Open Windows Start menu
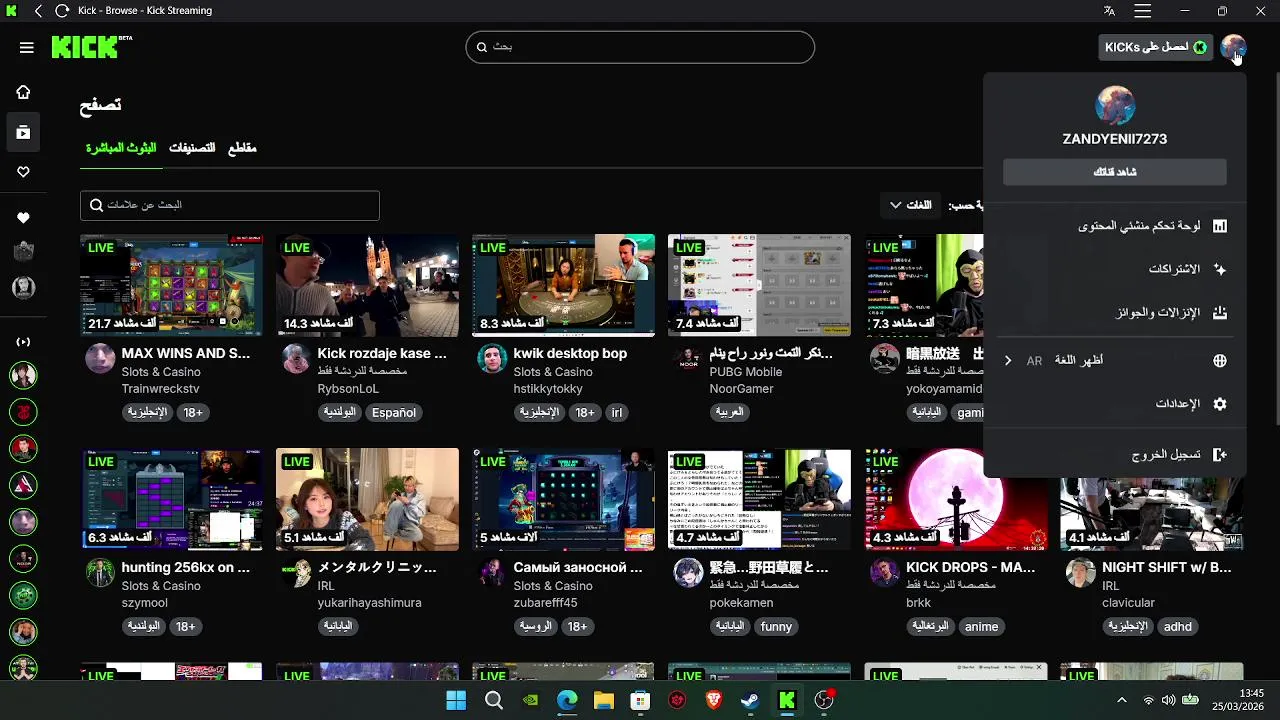The height and width of the screenshot is (720, 1280). [456, 700]
